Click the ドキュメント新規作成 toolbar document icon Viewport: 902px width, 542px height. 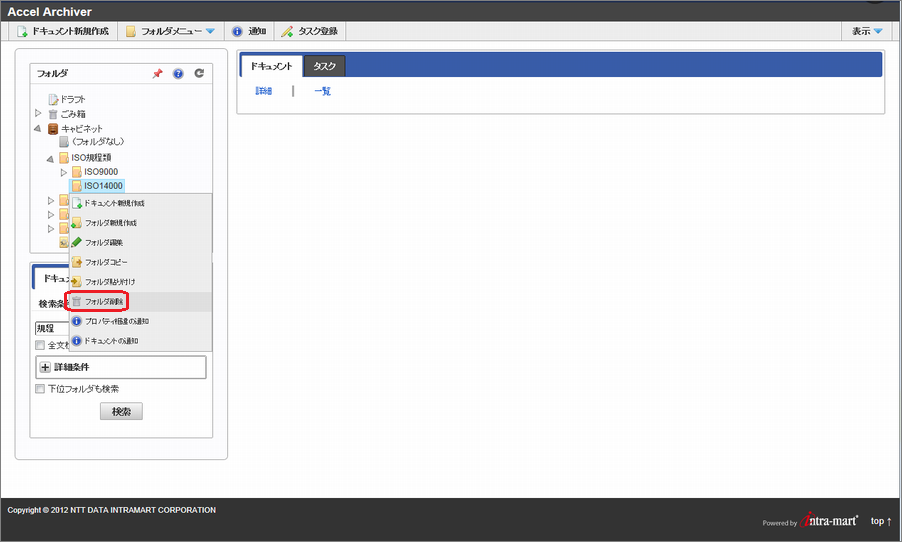(x=22, y=31)
